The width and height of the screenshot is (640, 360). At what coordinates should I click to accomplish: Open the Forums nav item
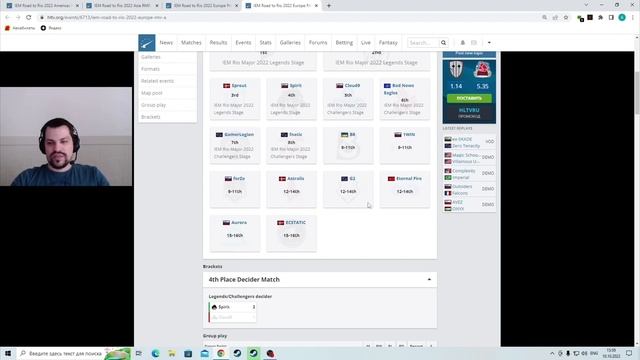[x=318, y=42]
